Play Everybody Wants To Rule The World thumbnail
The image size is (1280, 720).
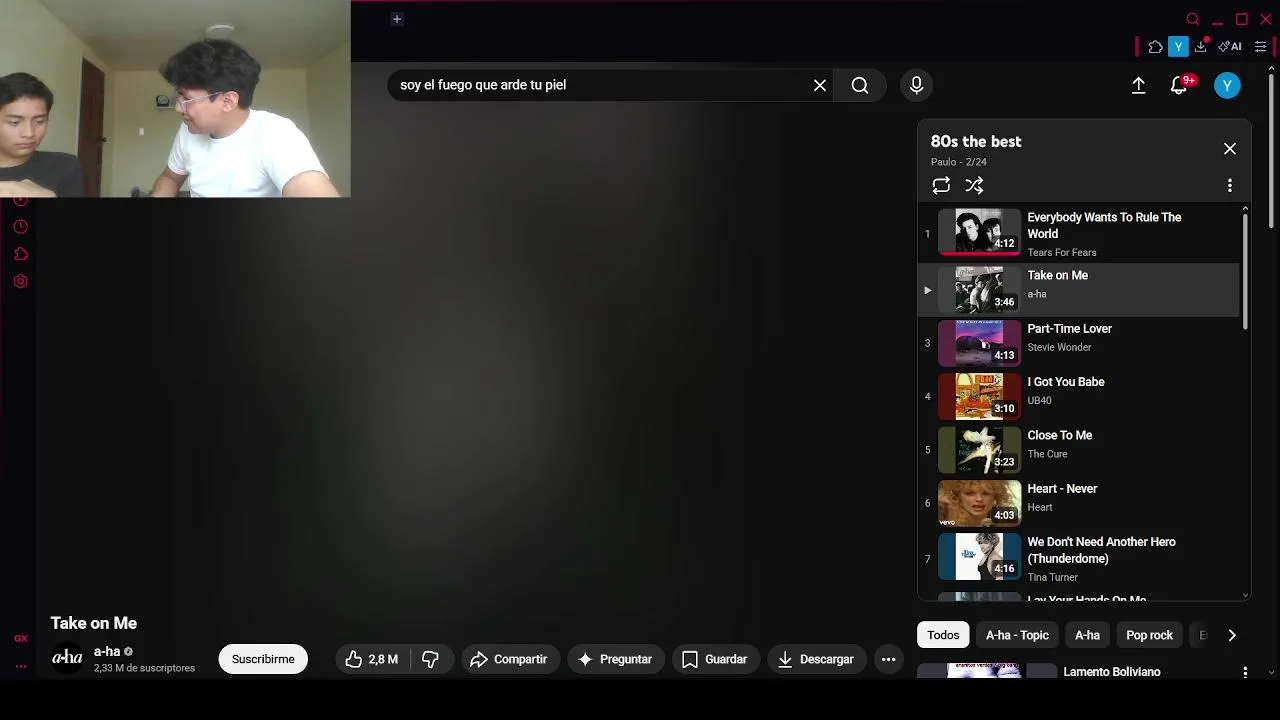[x=979, y=232]
